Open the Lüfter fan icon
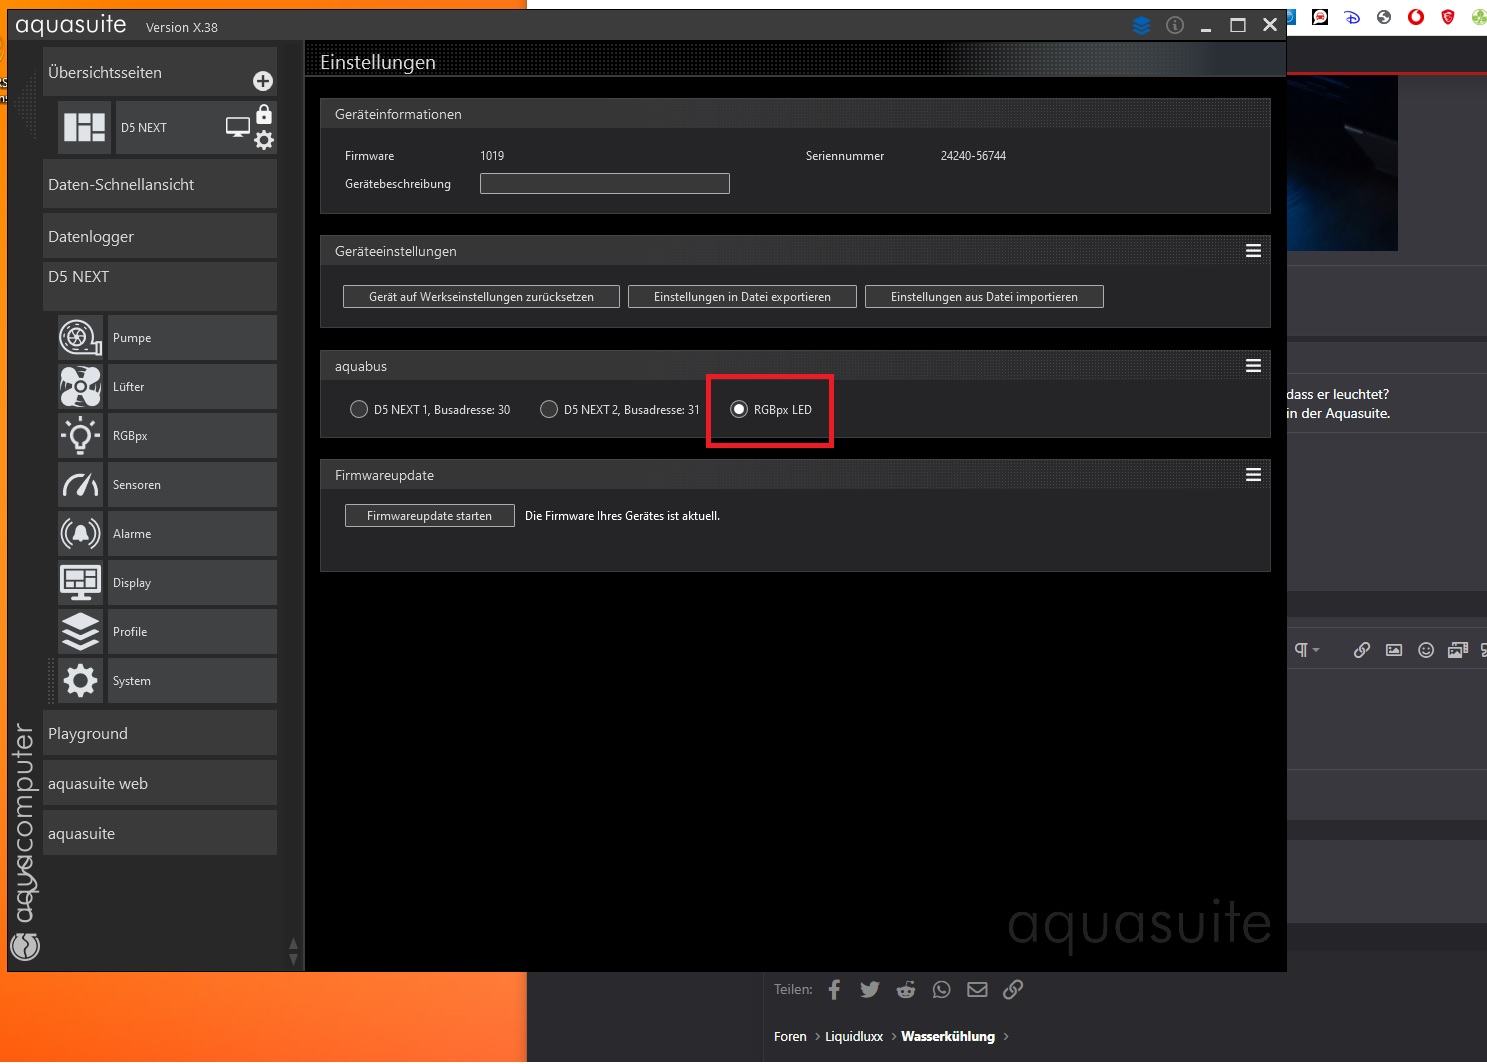This screenshot has width=1487, height=1064. (x=80, y=387)
